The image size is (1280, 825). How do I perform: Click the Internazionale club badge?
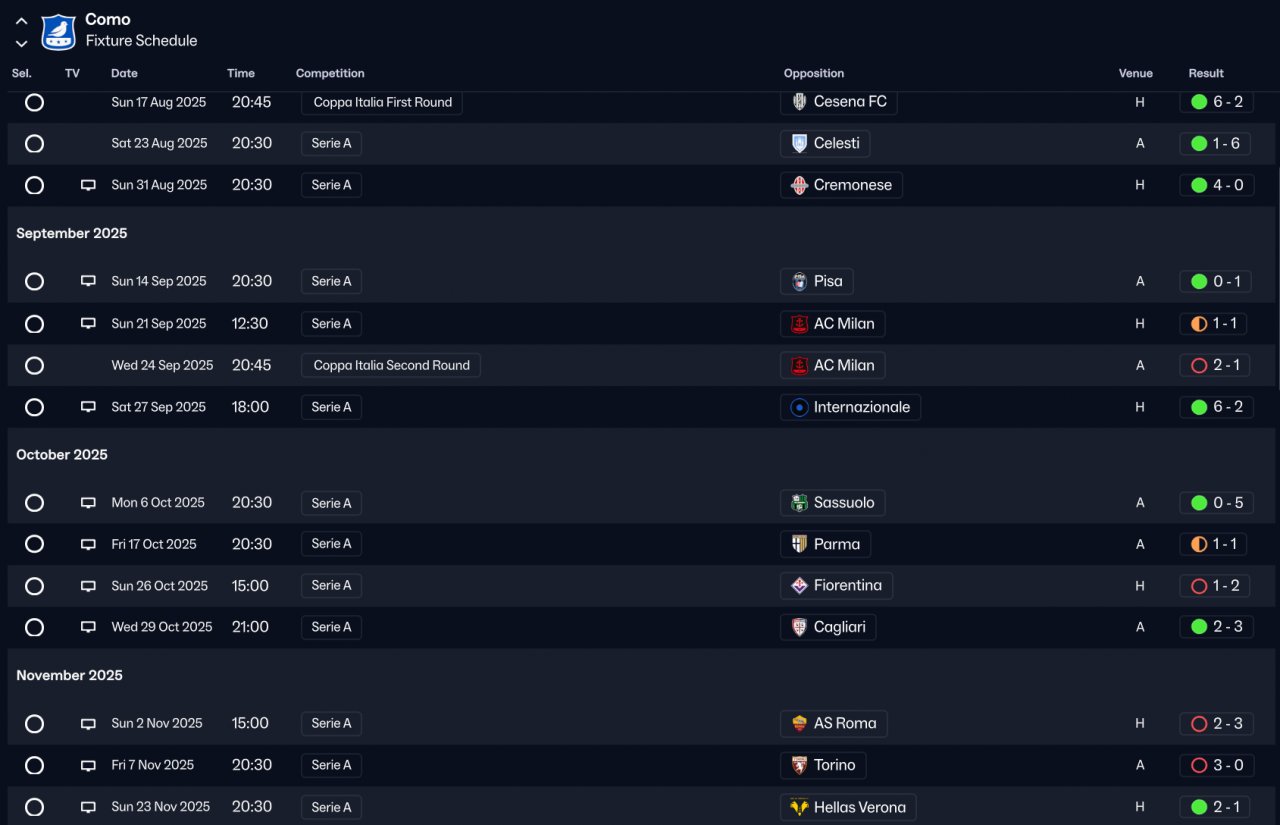pos(799,407)
